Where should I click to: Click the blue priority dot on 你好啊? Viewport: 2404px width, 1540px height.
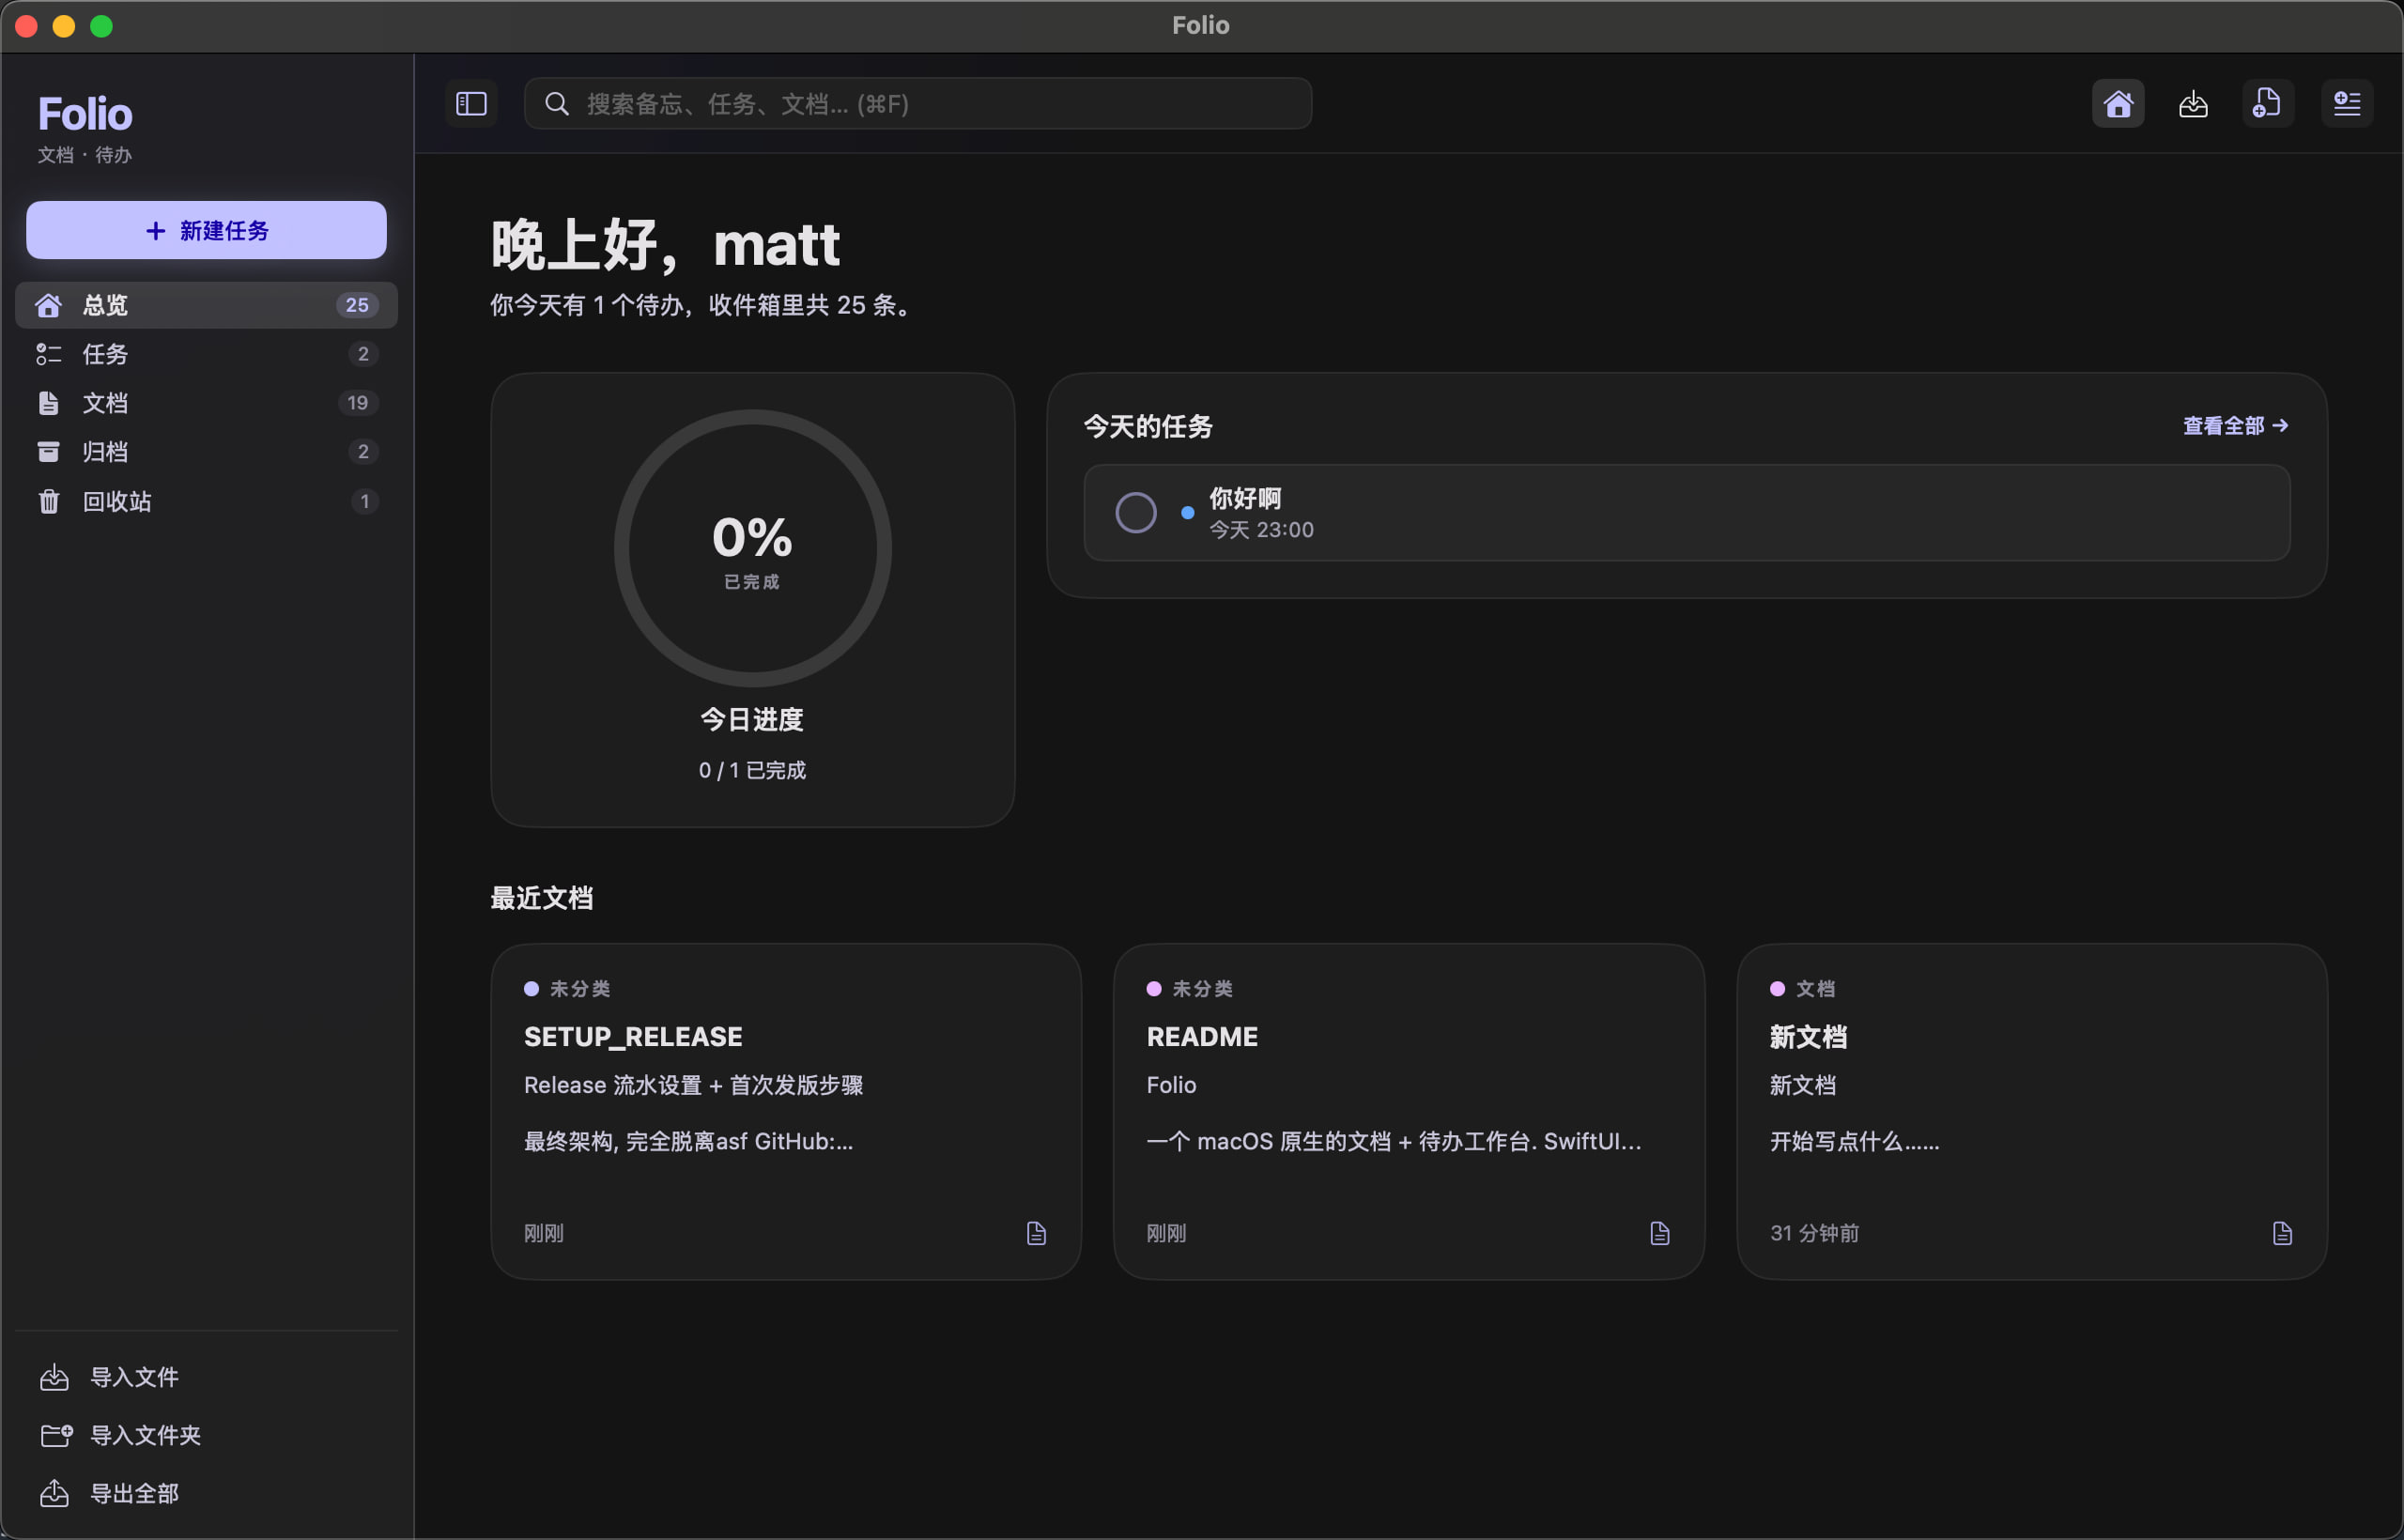(x=1187, y=513)
